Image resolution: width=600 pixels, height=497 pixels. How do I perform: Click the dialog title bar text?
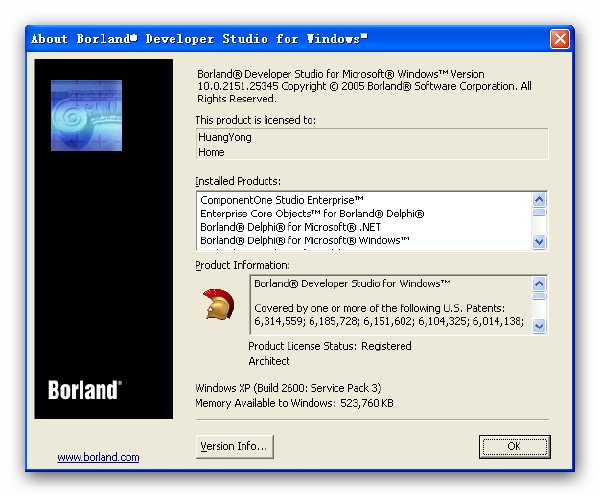coord(199,39)
